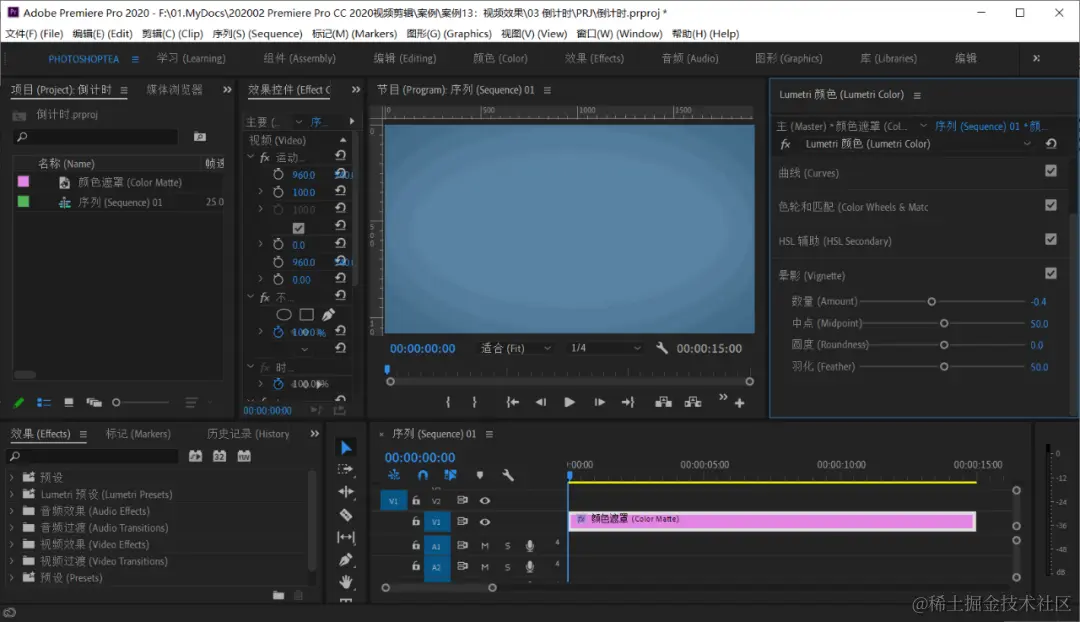
Task: Open playback resolution 1/4 dropdown
Action: [605, 348]
